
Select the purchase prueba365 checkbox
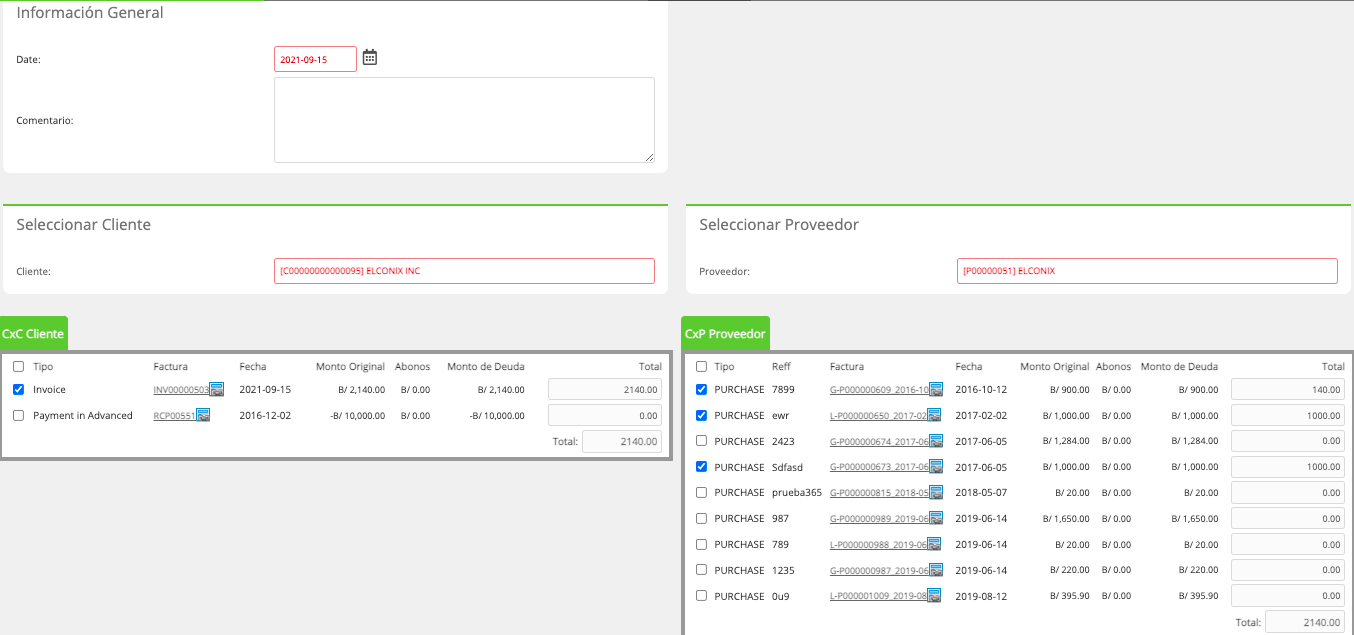click(701, 492)
